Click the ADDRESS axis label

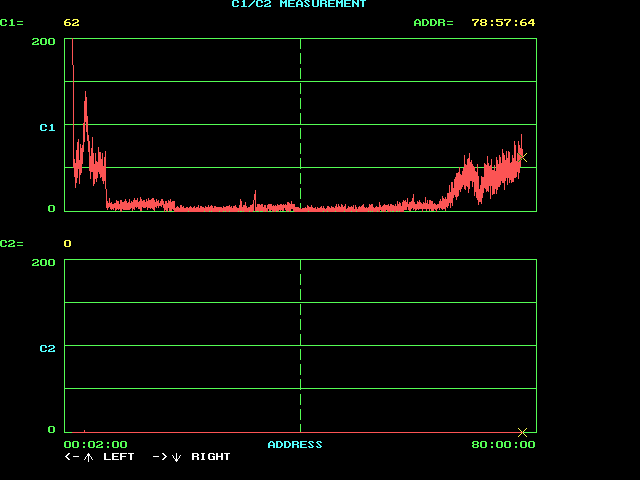[x=295, y=444]
